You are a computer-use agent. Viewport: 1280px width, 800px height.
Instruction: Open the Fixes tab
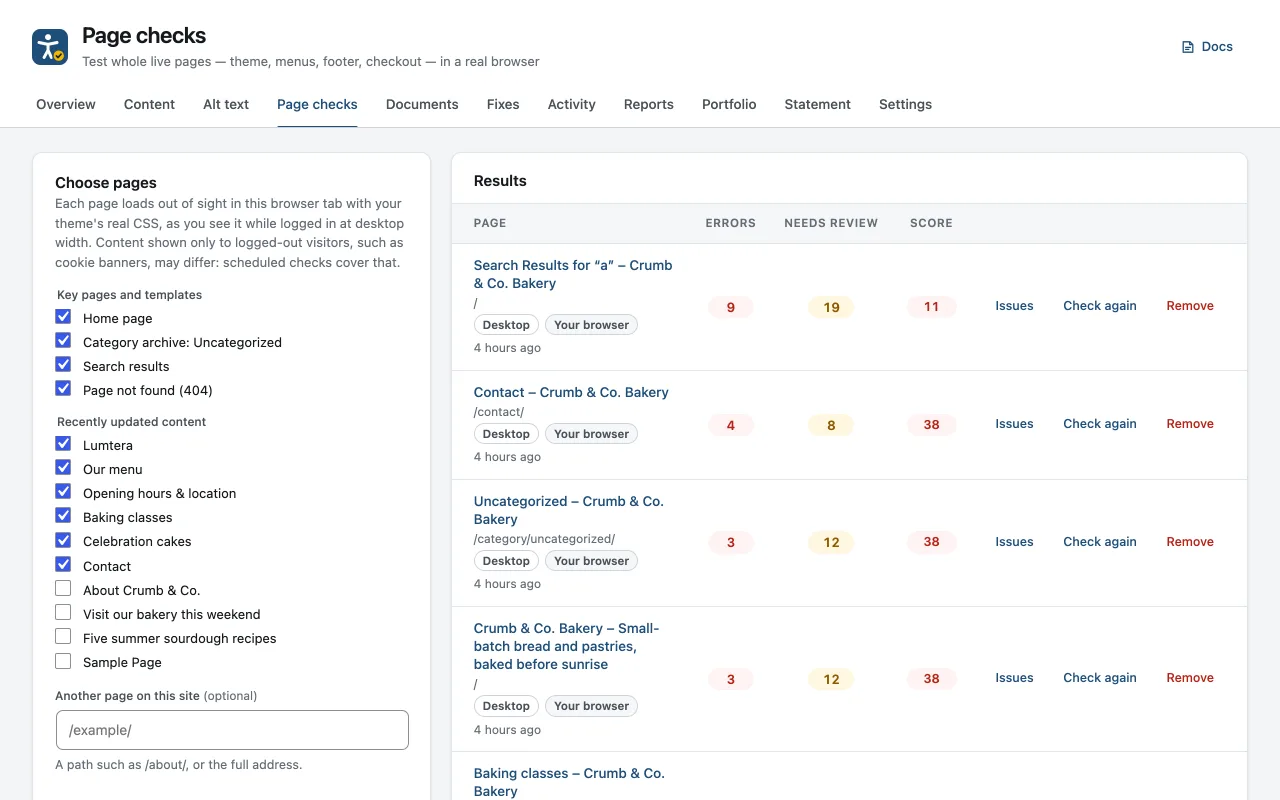point(503,104)
